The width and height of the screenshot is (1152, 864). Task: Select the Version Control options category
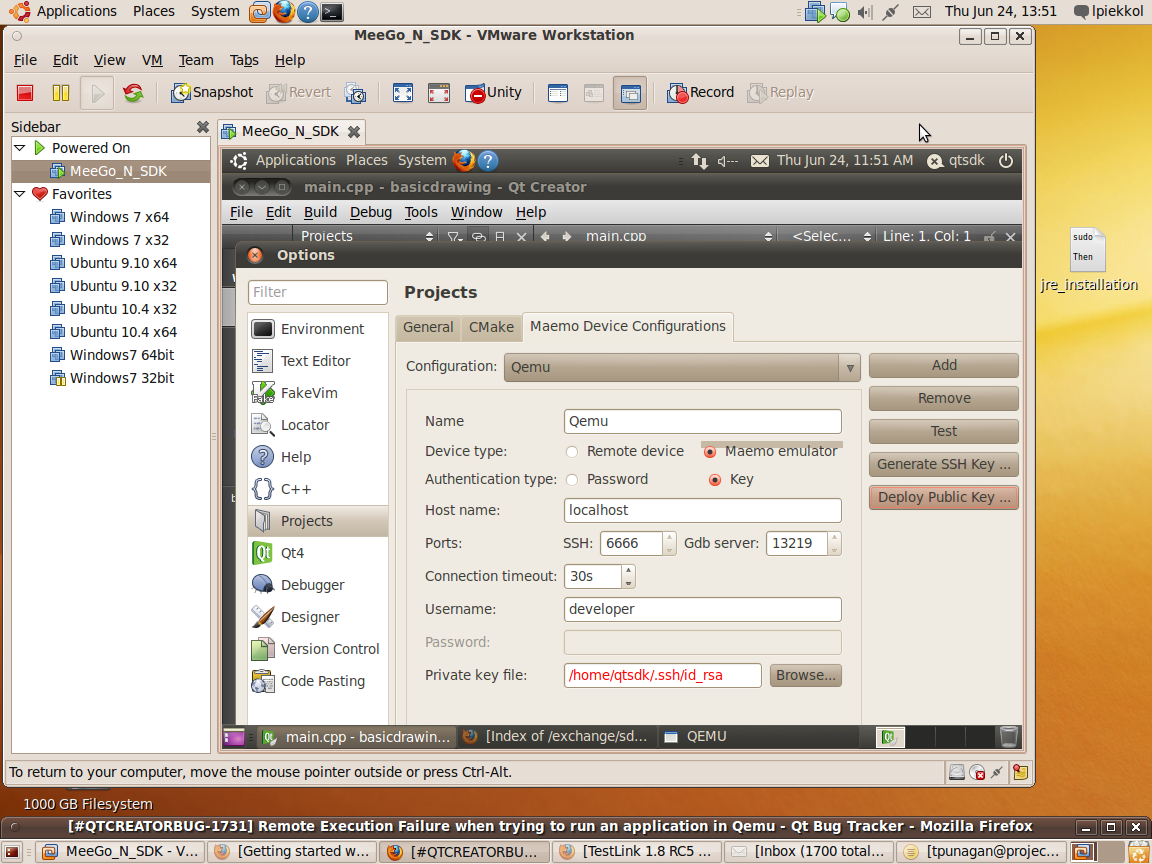pyautogui.click(x=317, y=649)
